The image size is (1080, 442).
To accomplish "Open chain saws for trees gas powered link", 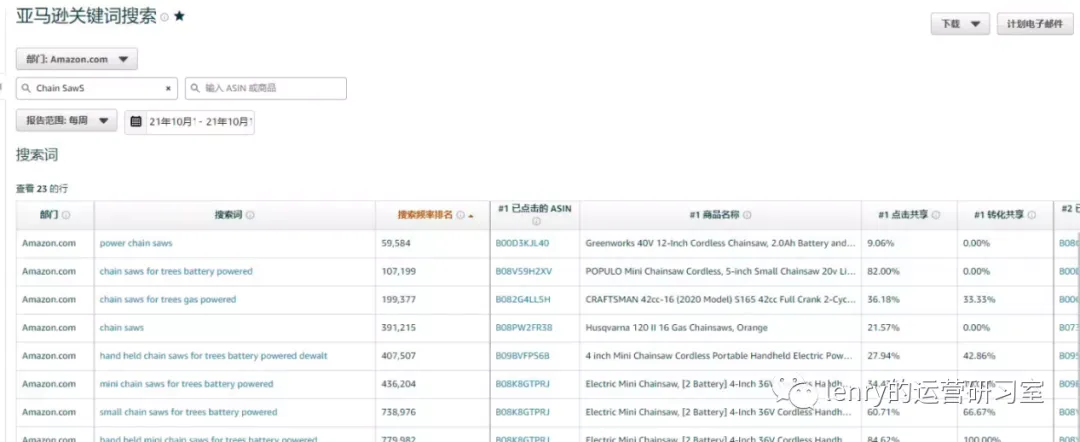I will (x=168, y=299).
